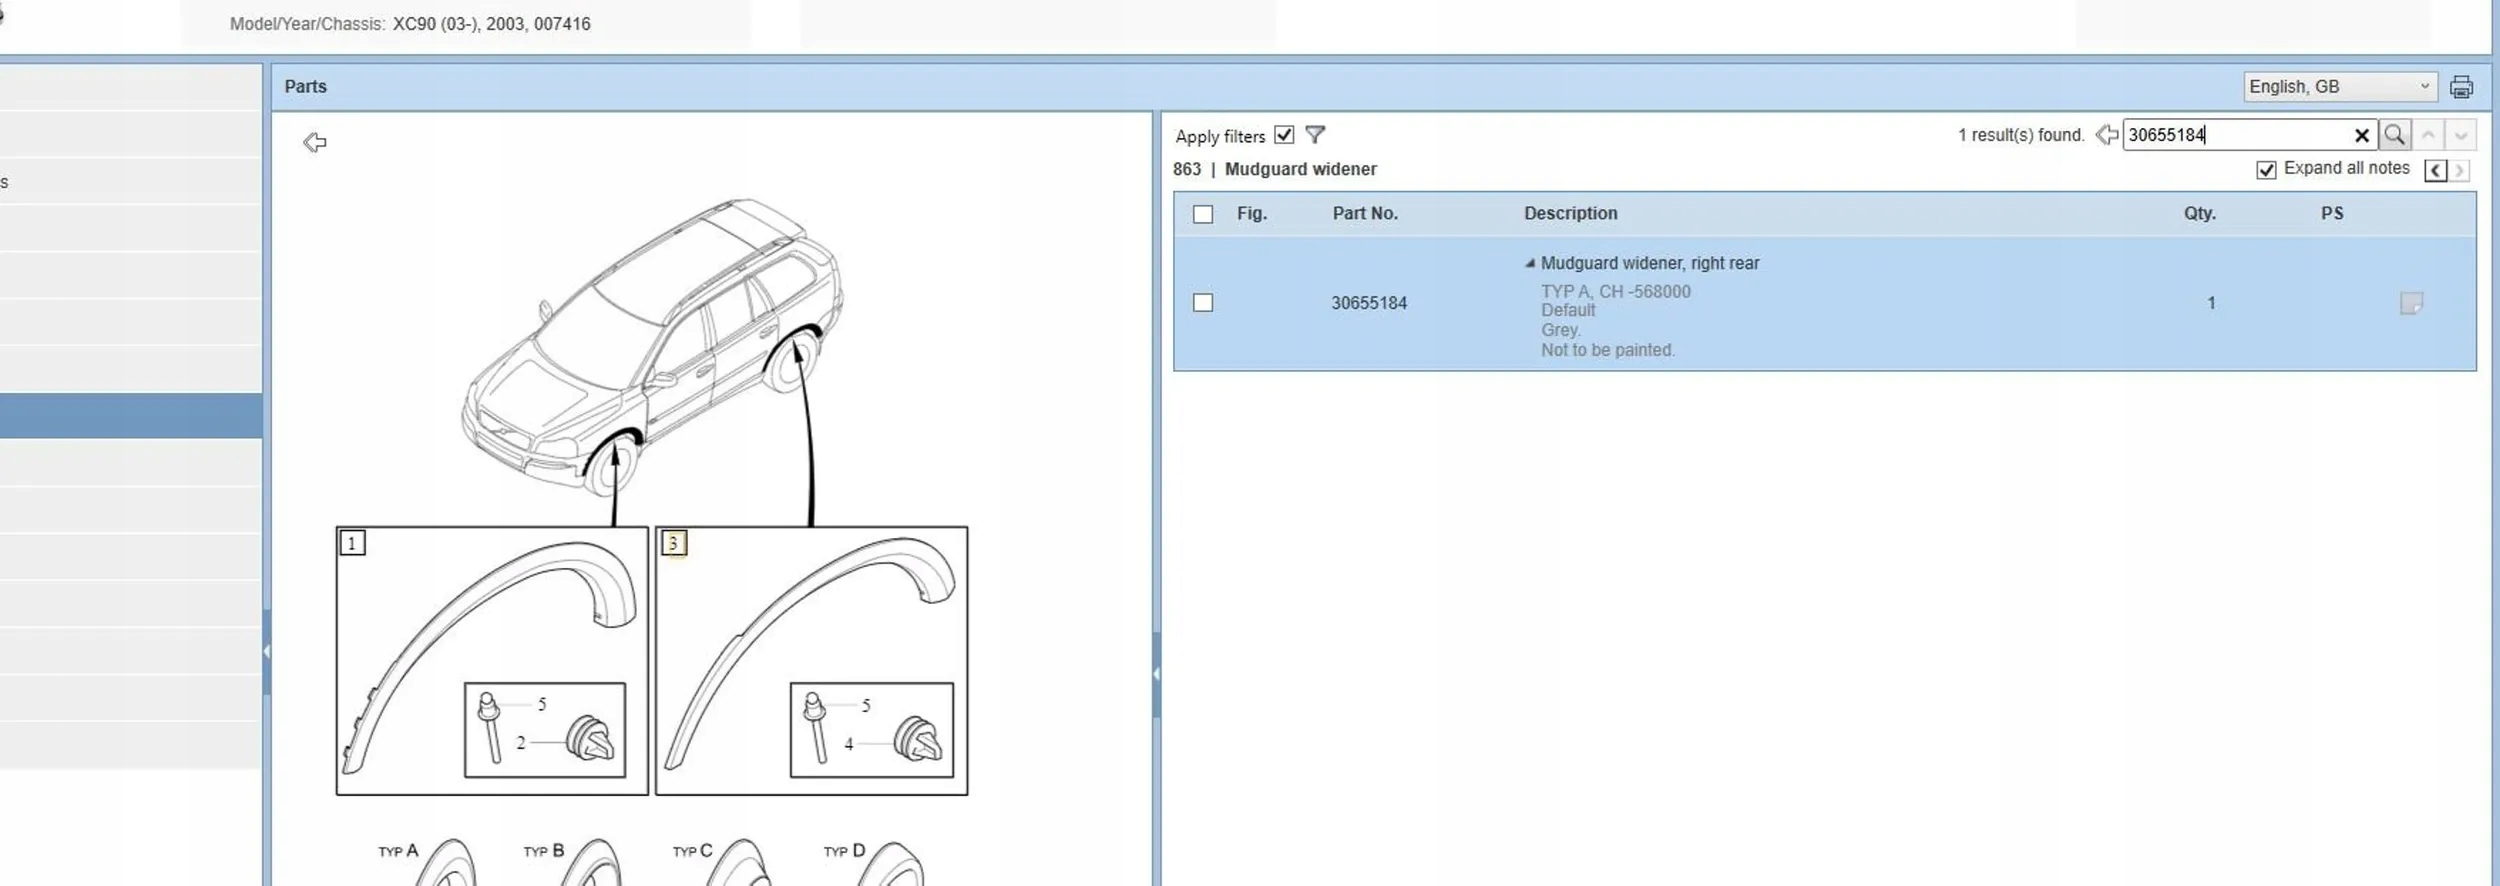Jump to next search result
The image size is (2500, 886).
click(2460, 135)
